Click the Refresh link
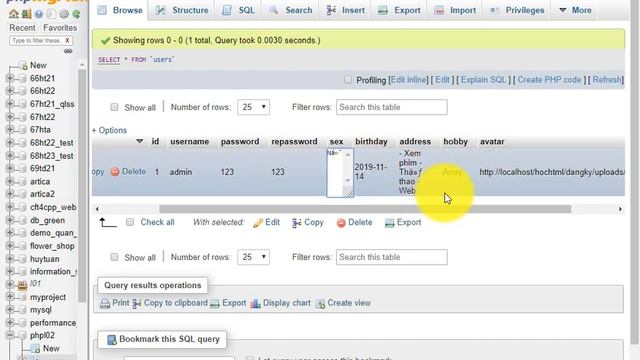This screenshot has width=640, height=360. point(607,80)
